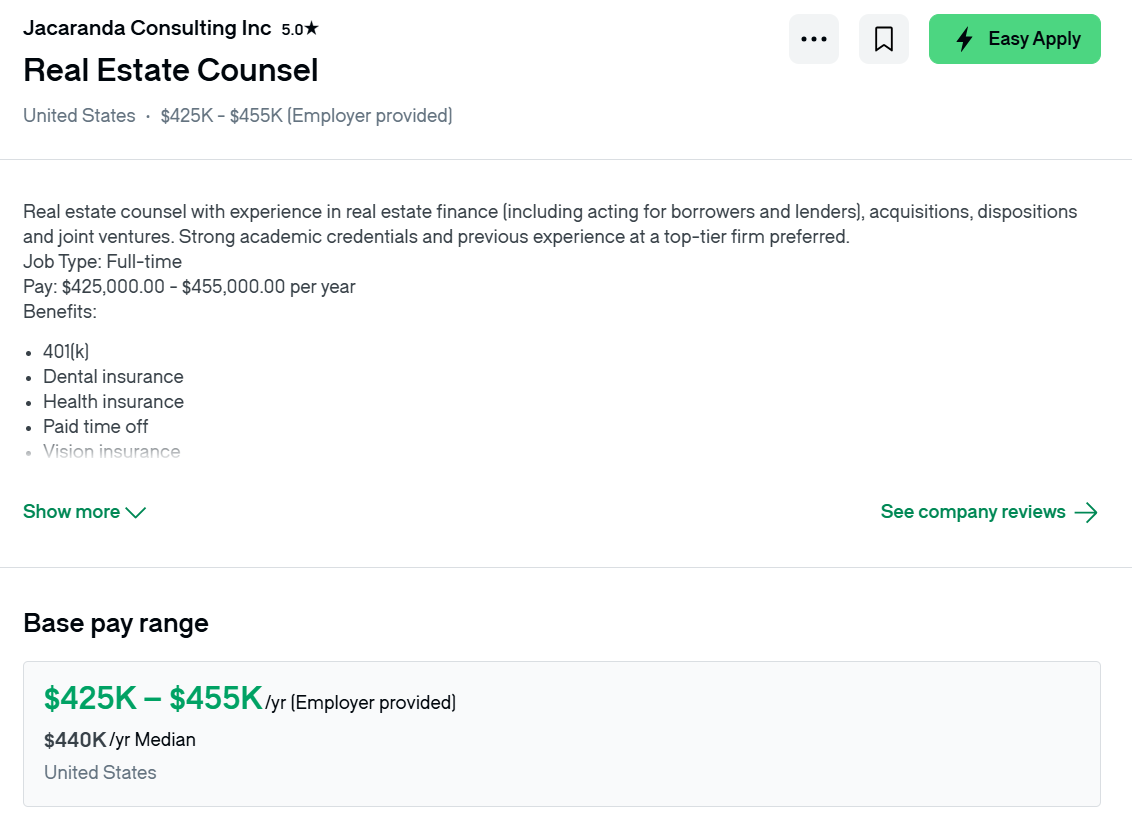Open Jacaranda Consulting Inc company name
The height and width of the screenshot is (822, 1132).
coord(147,28)
